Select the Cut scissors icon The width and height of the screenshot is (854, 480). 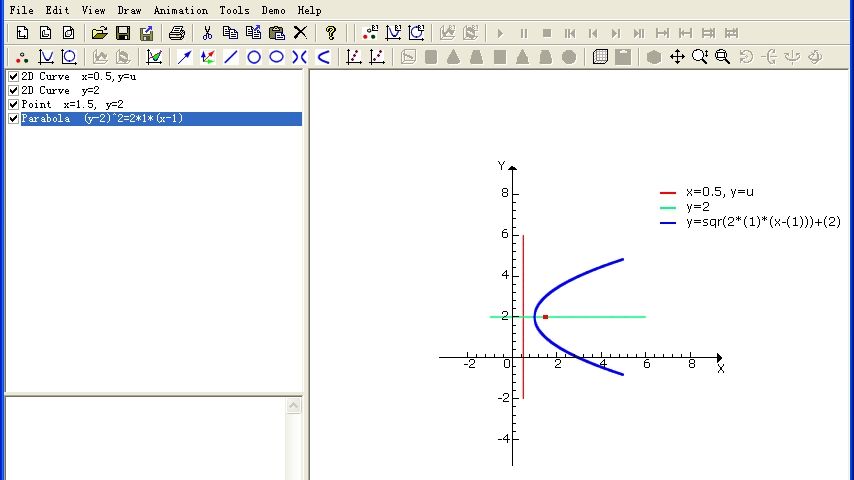[x=207, y=33]
